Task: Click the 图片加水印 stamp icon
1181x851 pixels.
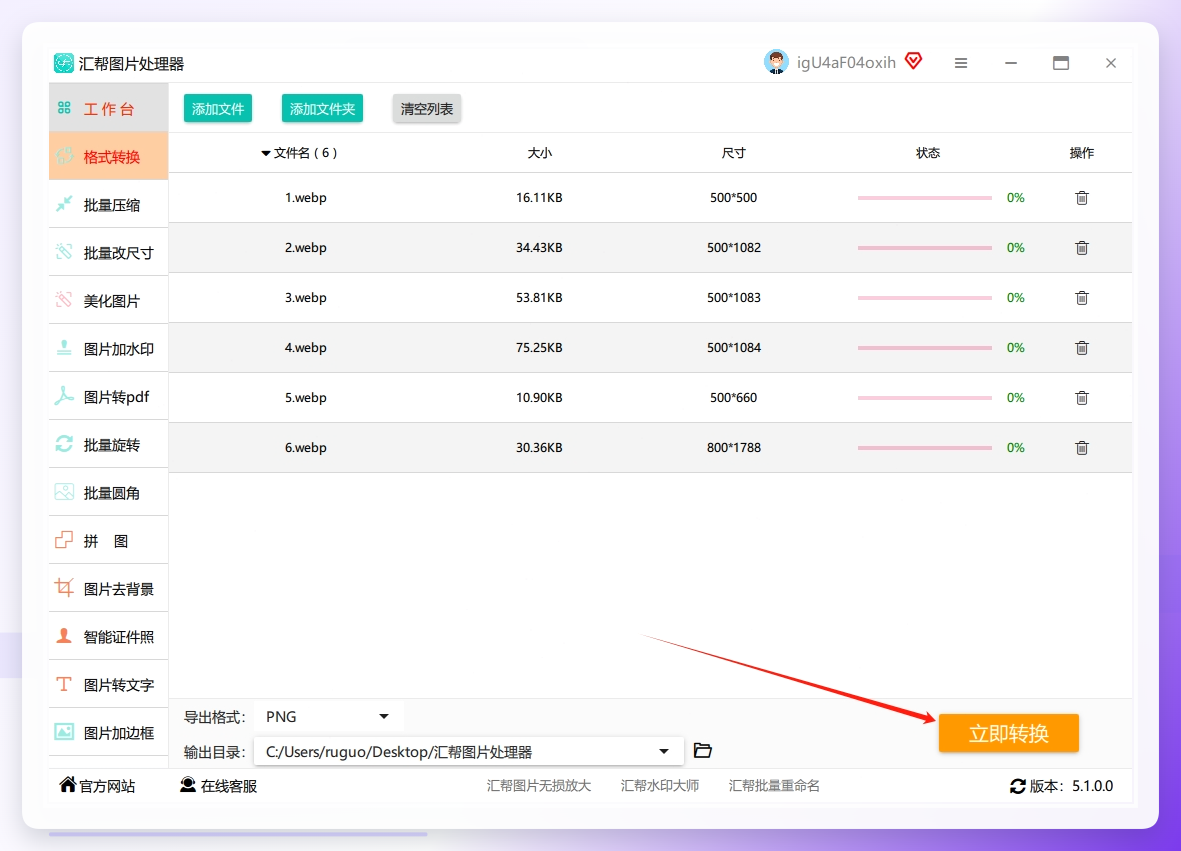Action: pos(64,348)
